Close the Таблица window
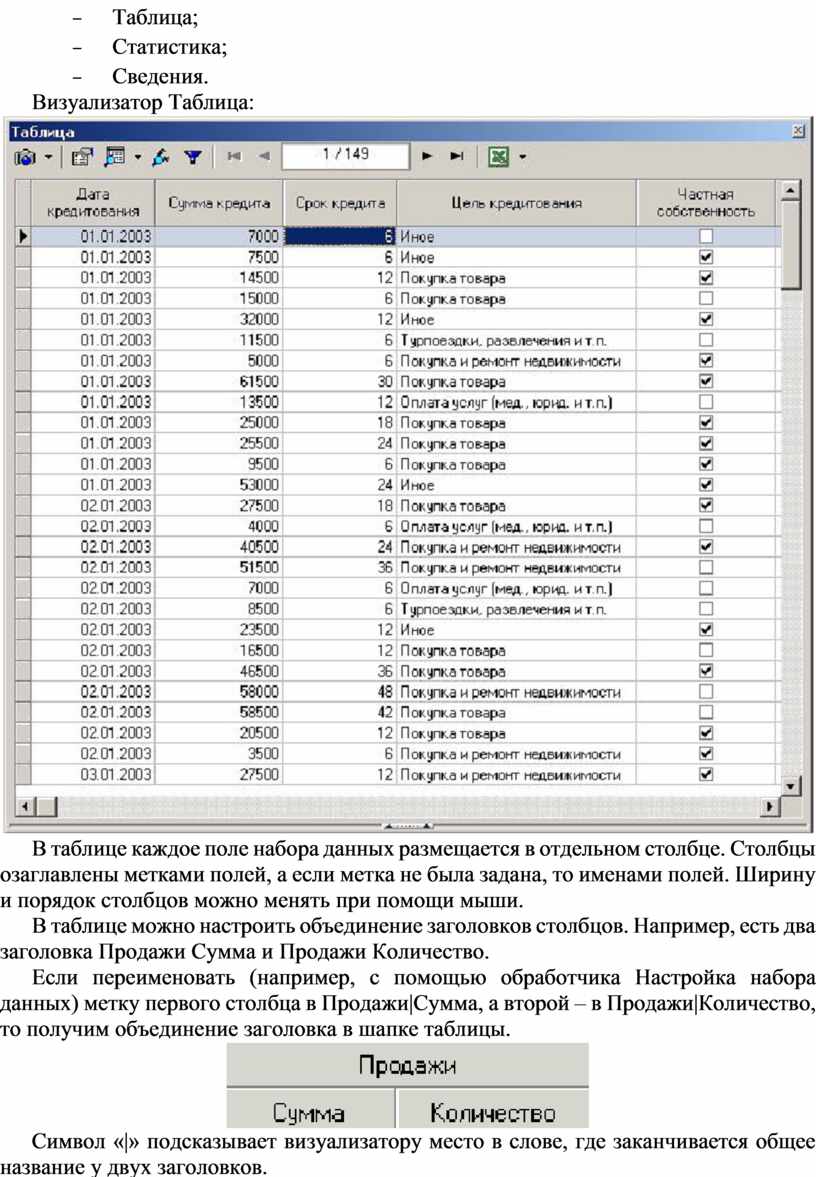This screenshot has height=1177, width=816. [798, 131]
